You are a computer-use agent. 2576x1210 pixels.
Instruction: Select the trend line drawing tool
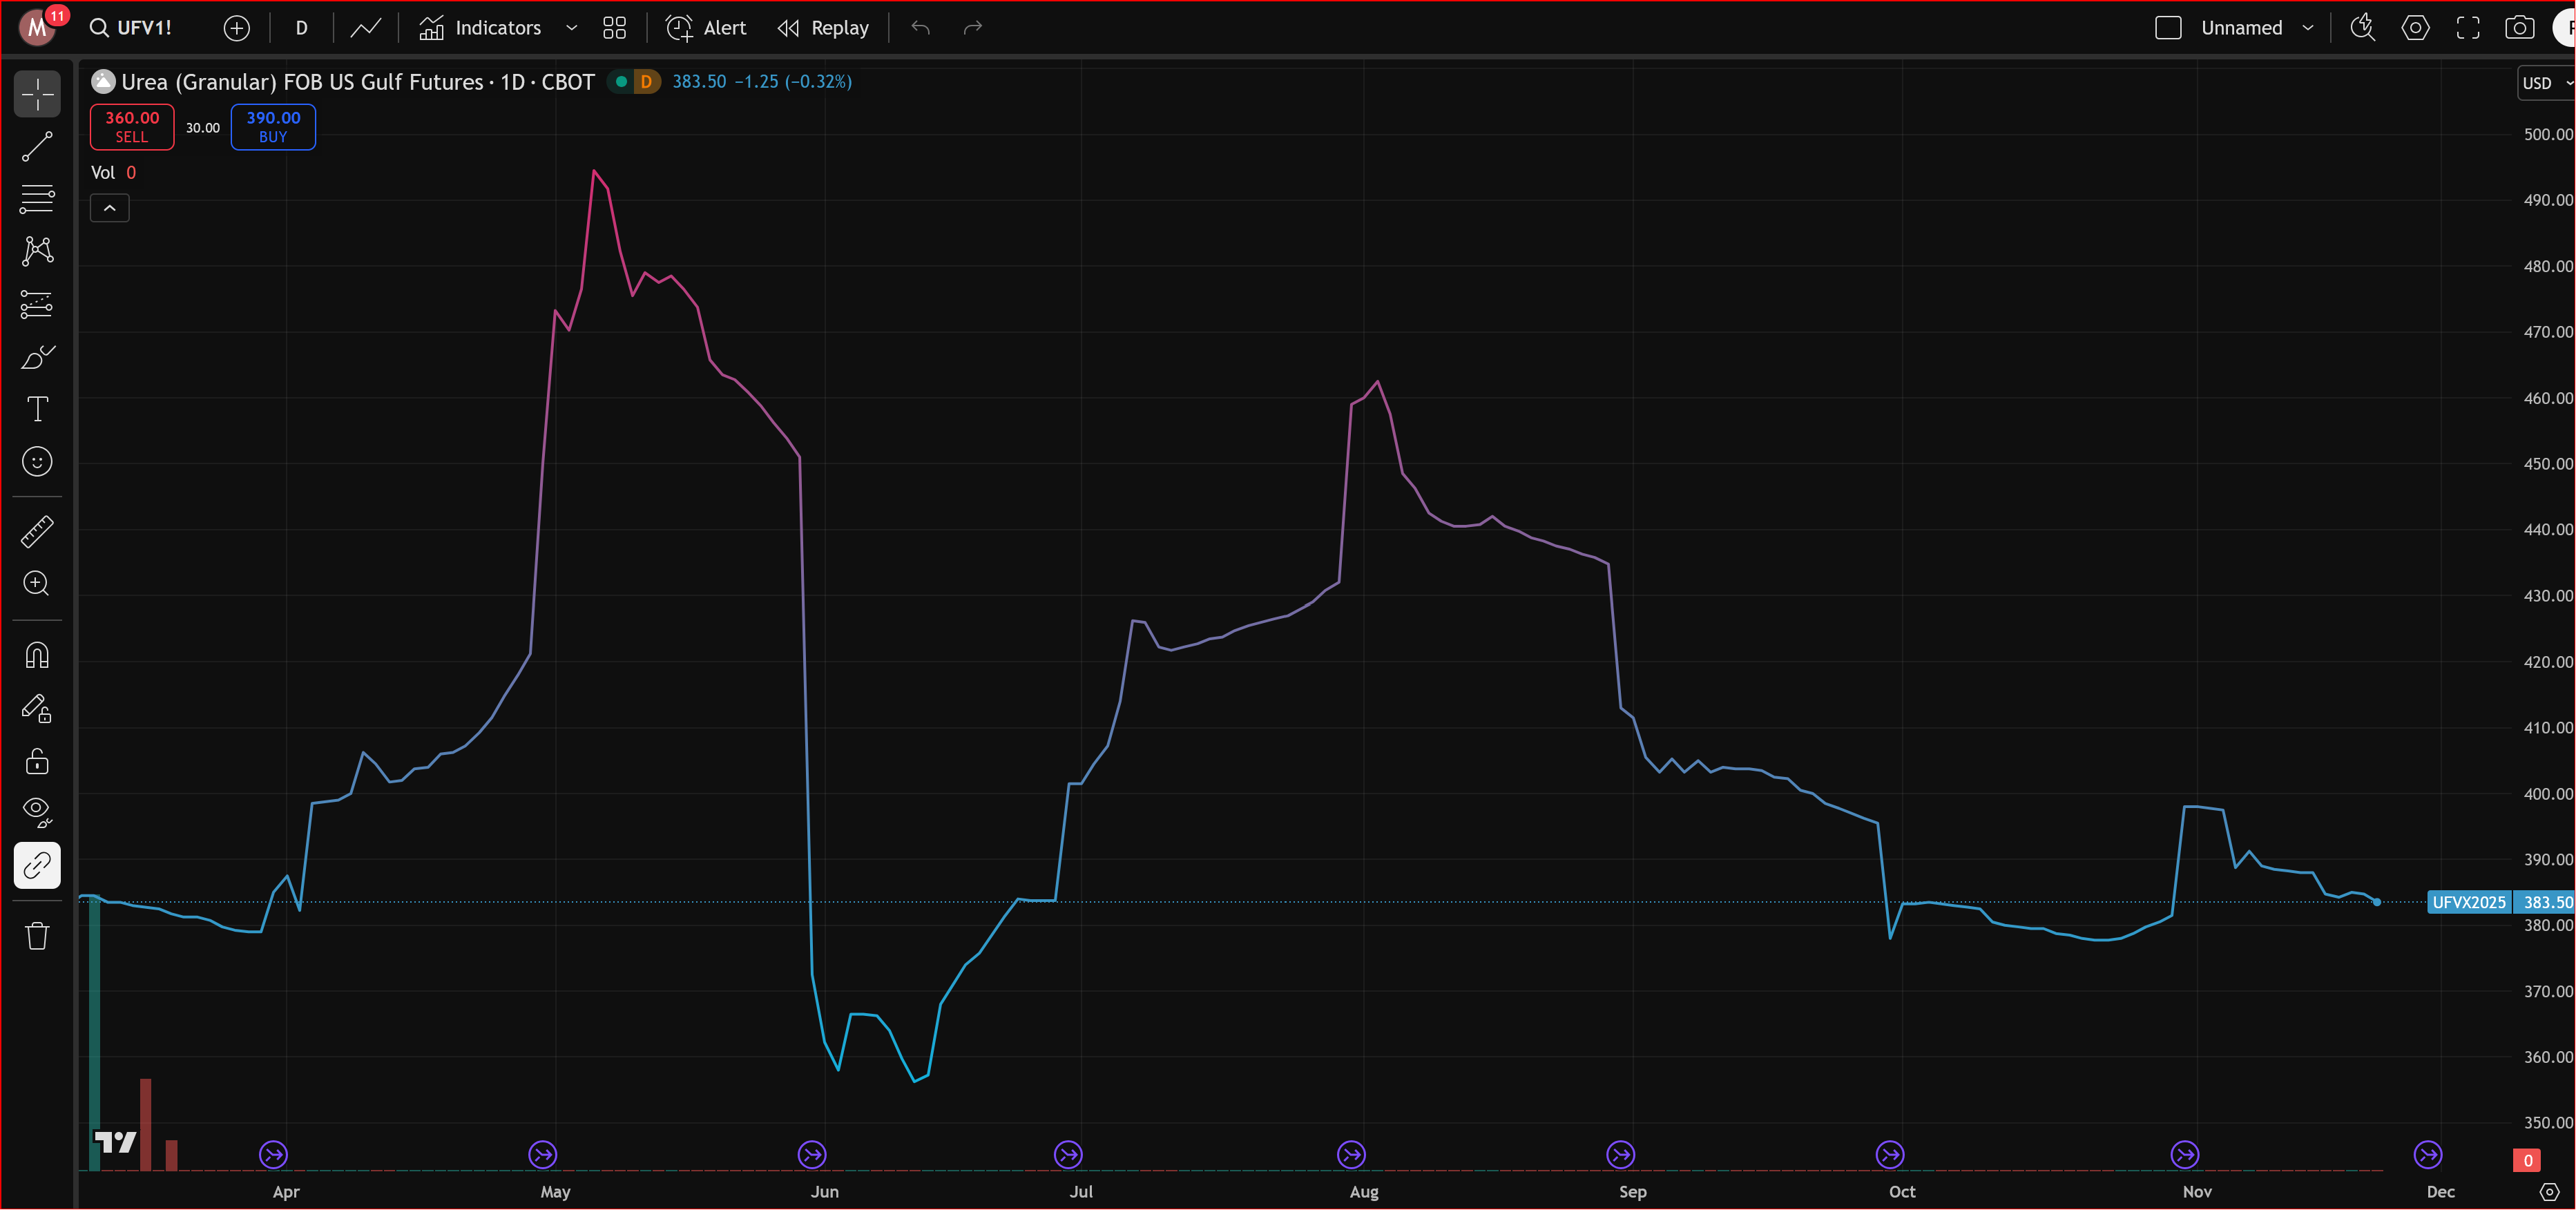coord(37,147)
